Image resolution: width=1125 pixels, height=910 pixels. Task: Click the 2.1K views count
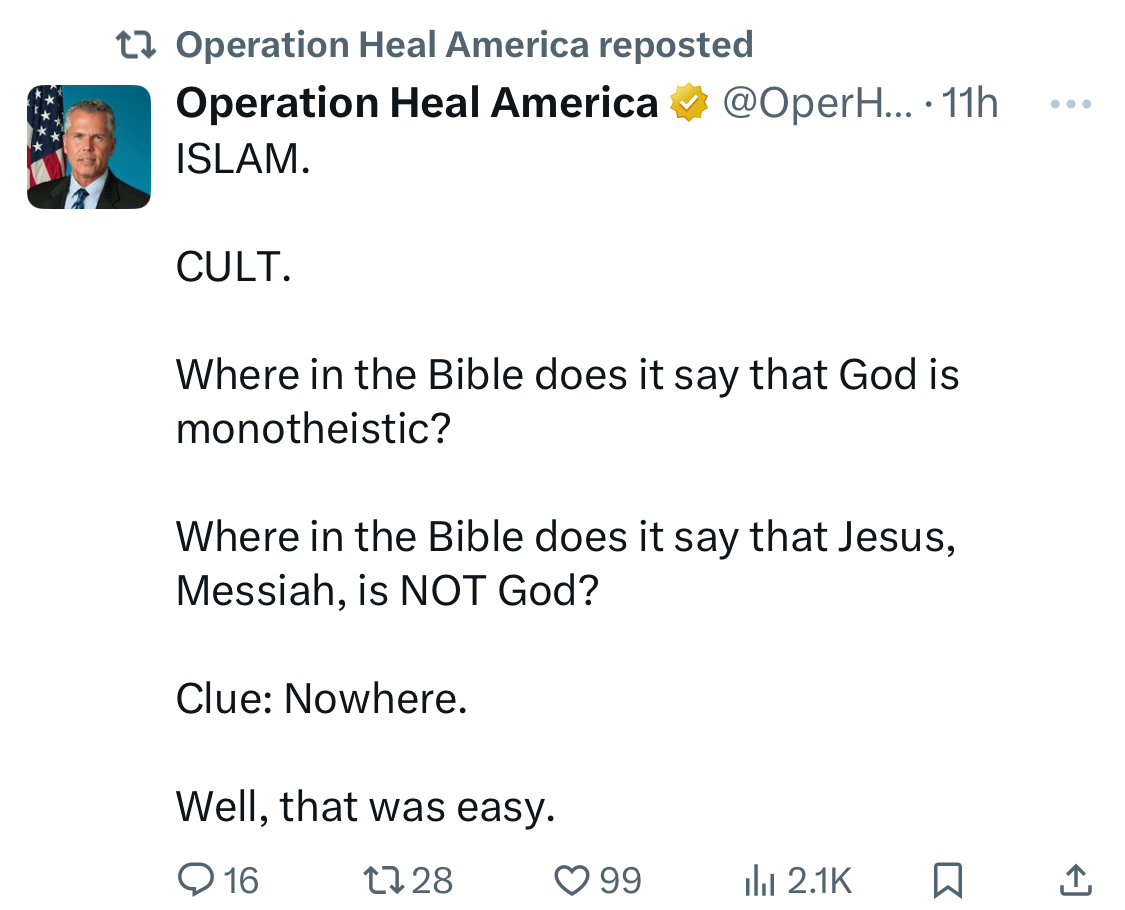click(x=819, y=880)
